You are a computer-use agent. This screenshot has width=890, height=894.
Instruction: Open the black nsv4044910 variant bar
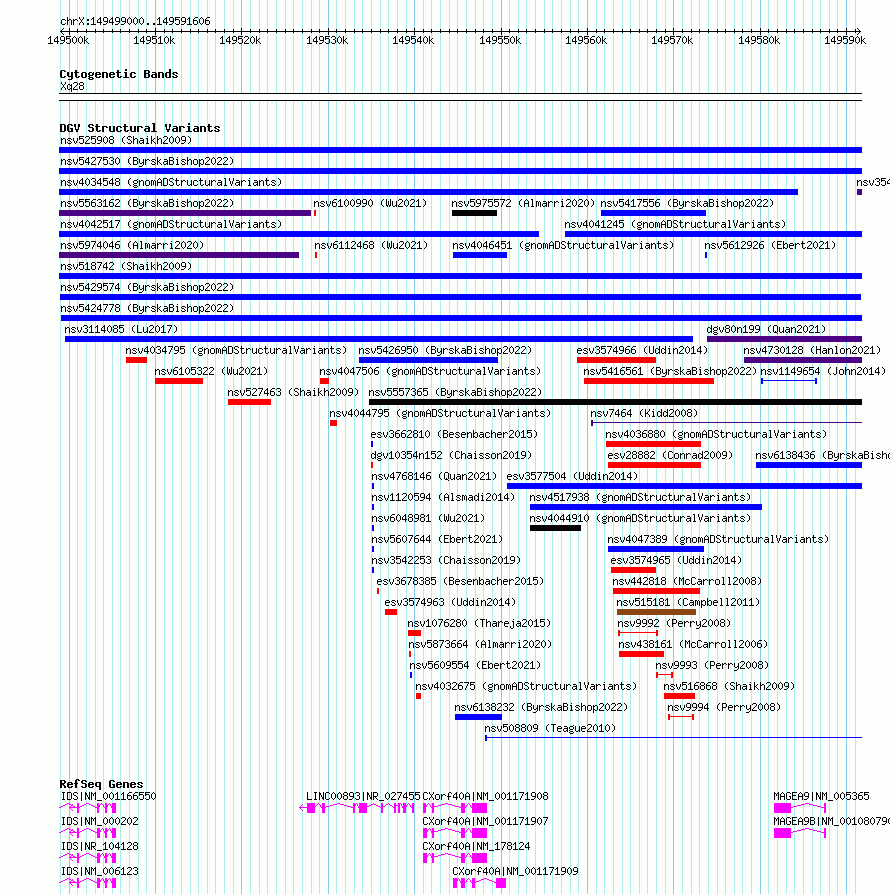555,529
